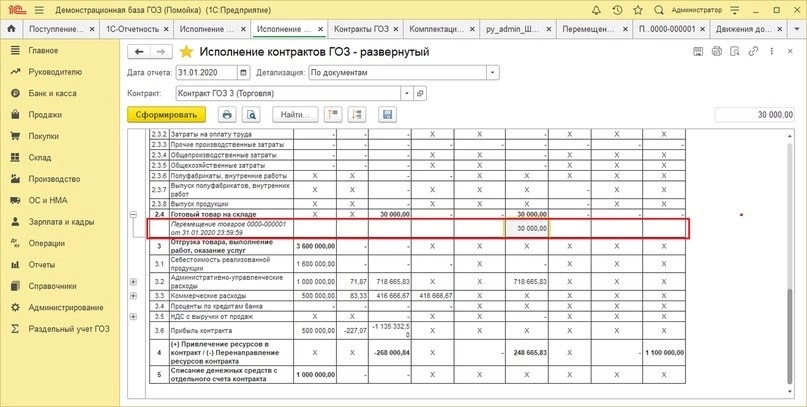Open the three-dot more actions menu
This screenshot has width=807, height=407.
coord(771,51)
